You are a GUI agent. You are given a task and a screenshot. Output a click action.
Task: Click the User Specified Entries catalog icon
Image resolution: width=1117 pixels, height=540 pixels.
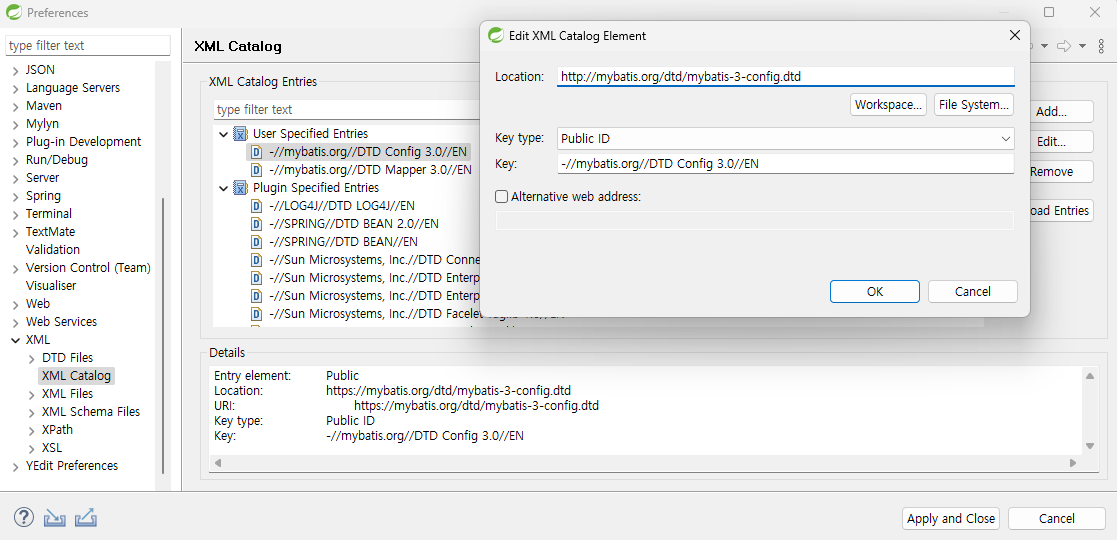pyautogui.click(x=241, y=134)
